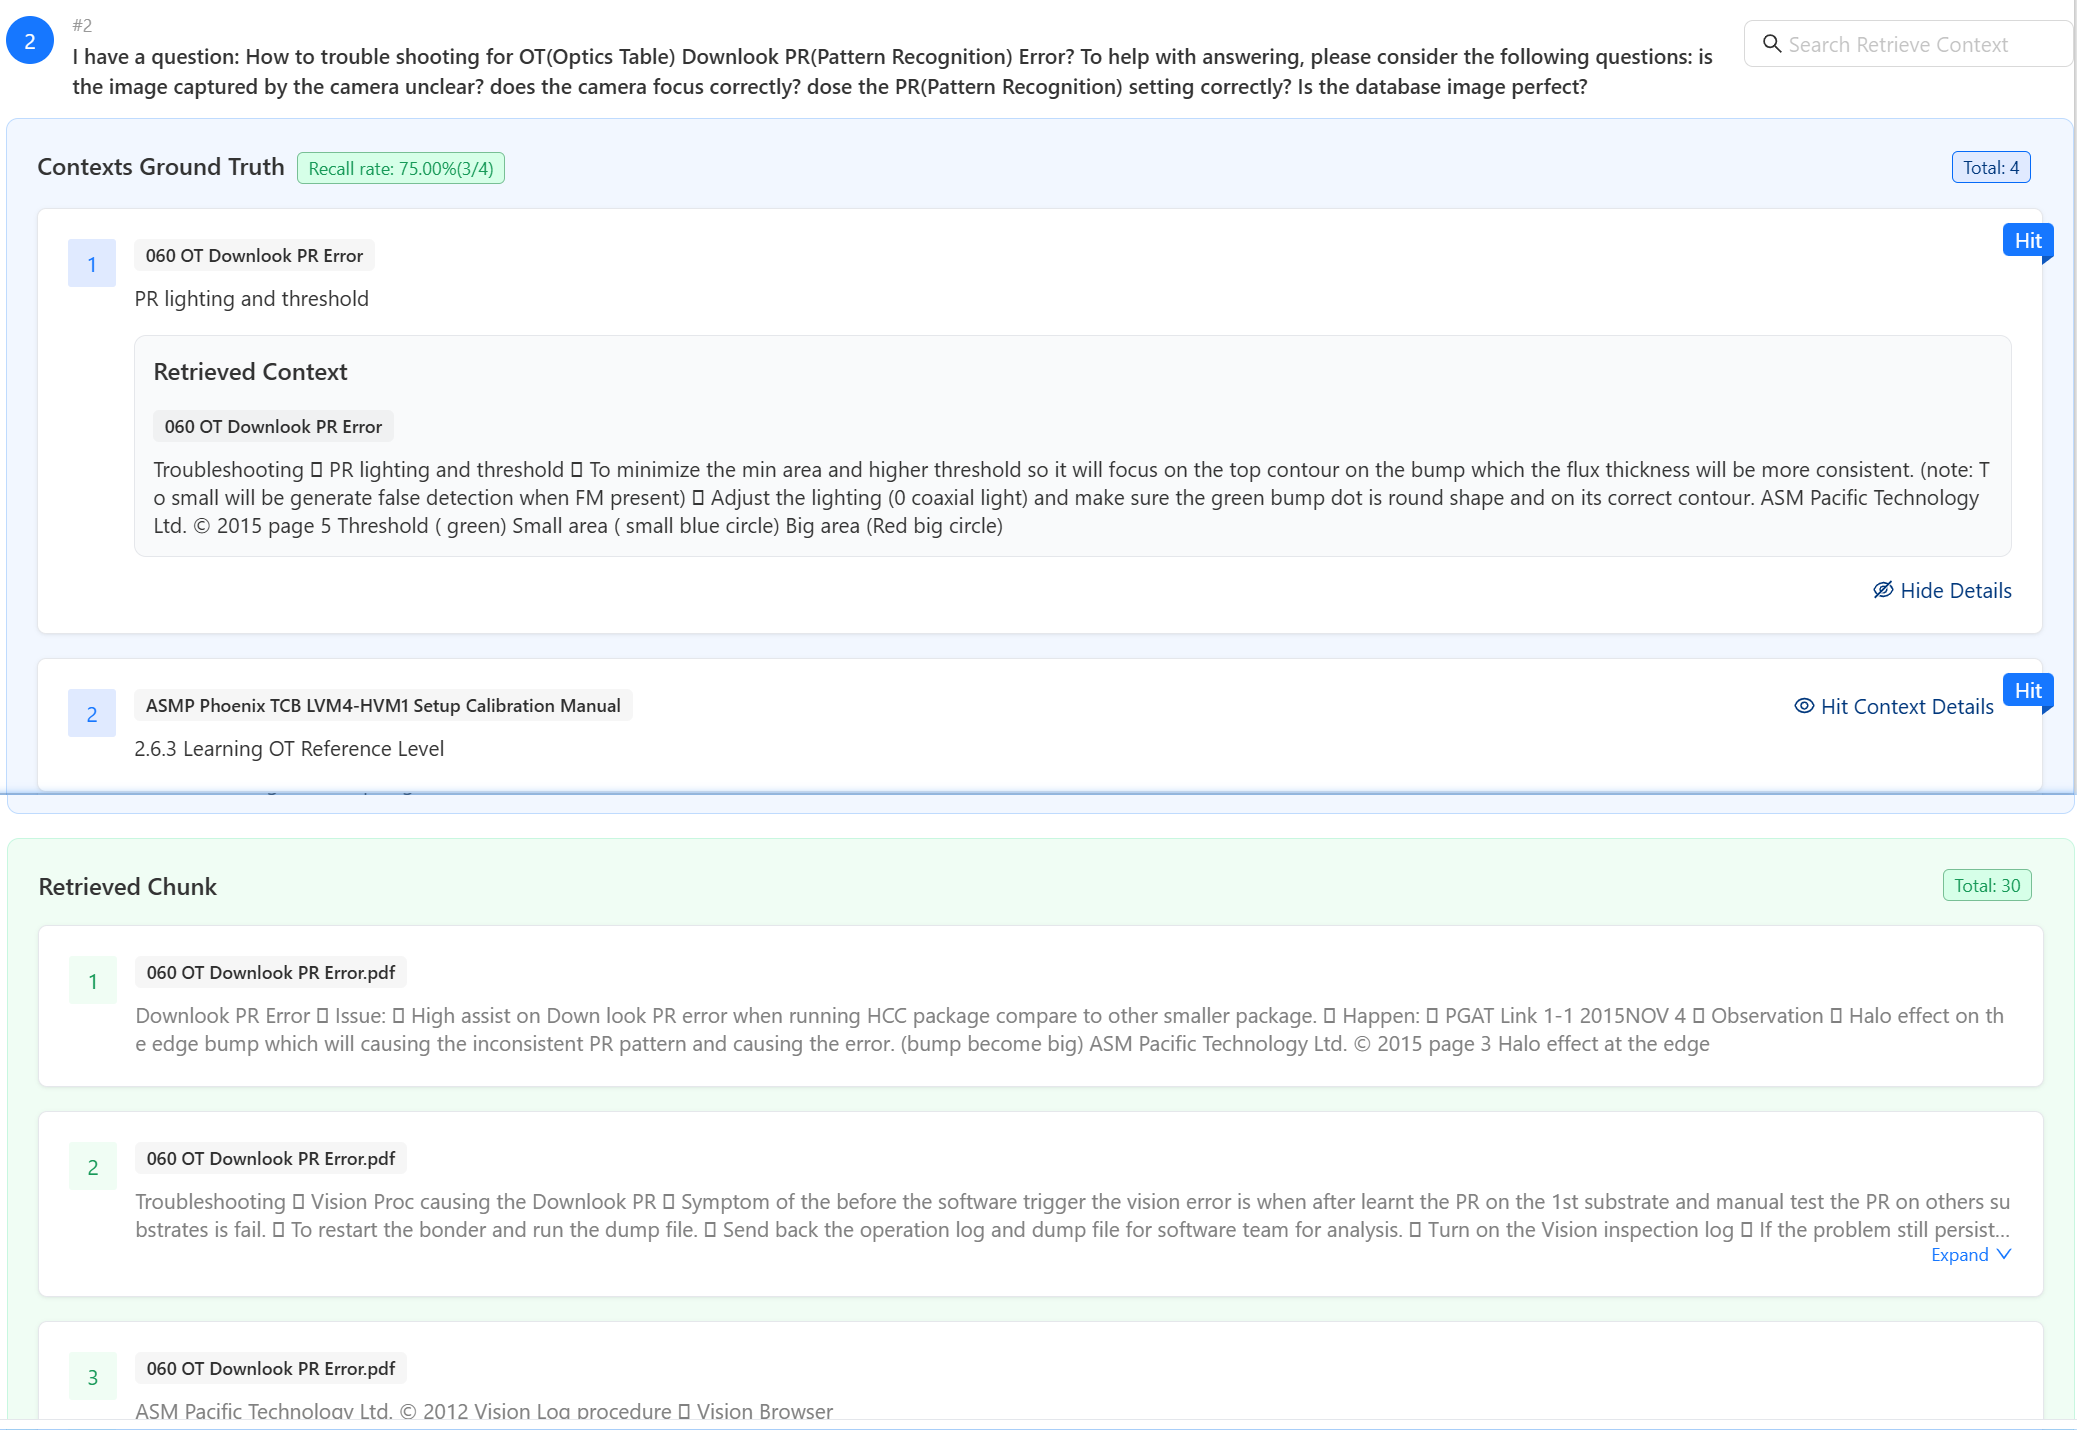Click the Hit badge on ground truth 2
Screen dimensions: 2077x1430
click(2027, 691)
